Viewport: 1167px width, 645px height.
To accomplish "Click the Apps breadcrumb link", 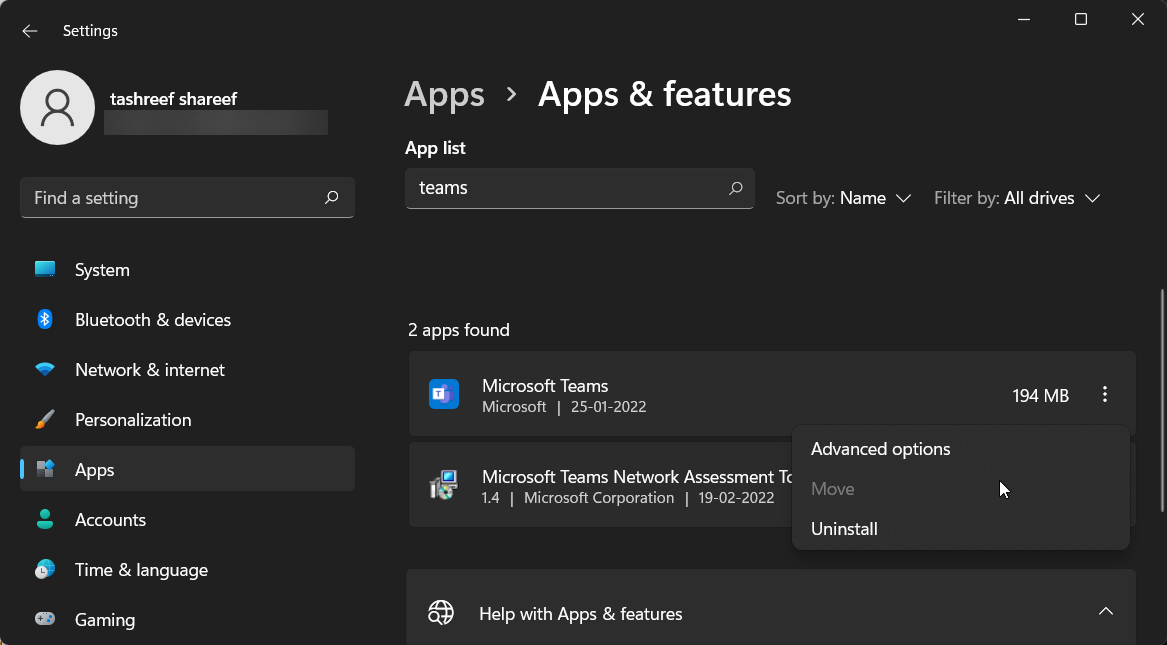I will pos(444,94).
